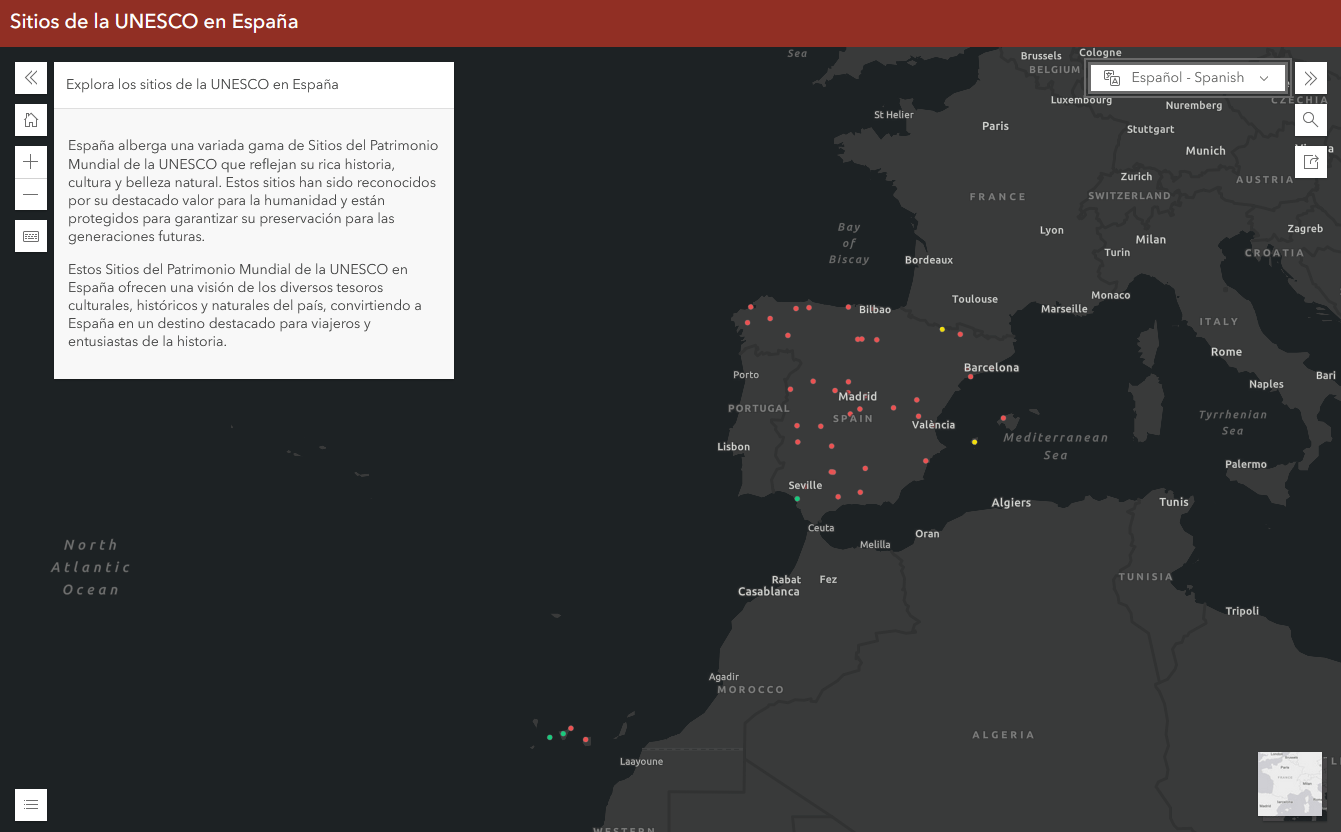Open the keyboard navigation tool
This screenshot has width=1341, height=832.
pos(30,235)
